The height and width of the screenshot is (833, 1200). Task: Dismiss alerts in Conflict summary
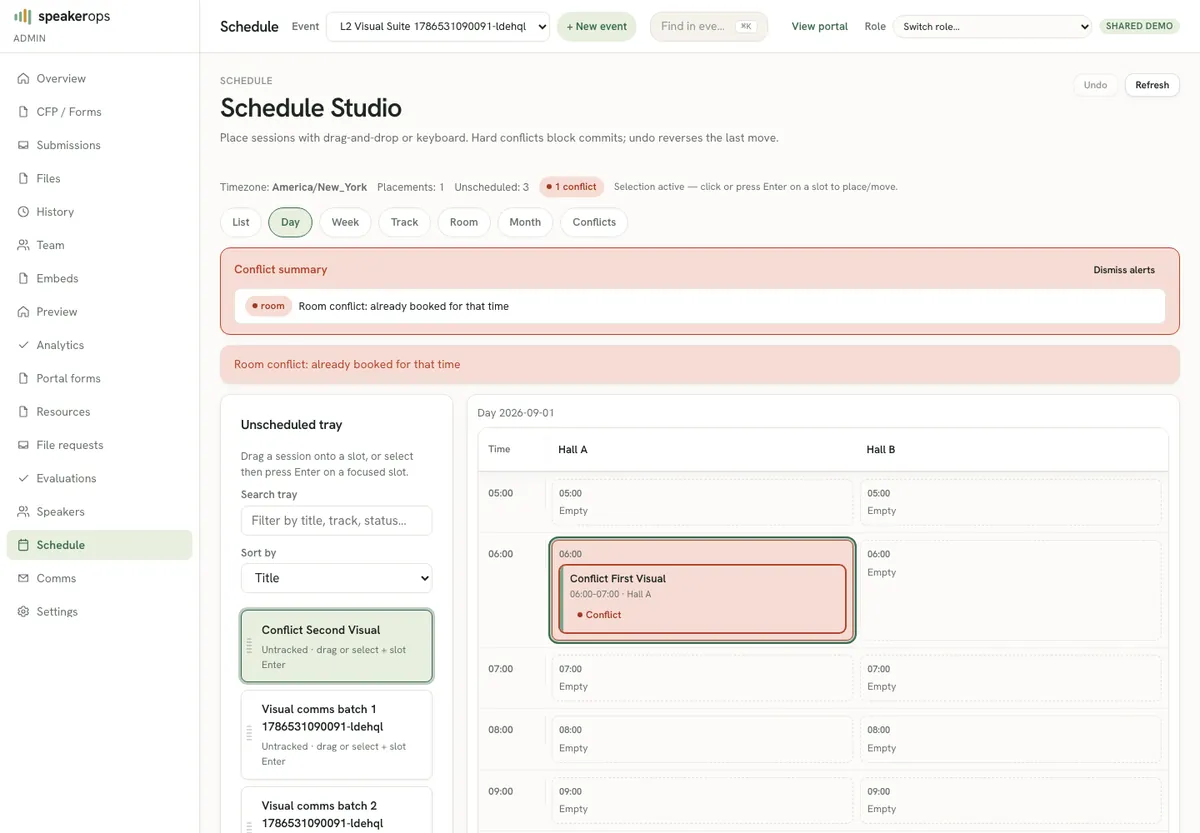coord(1124,270)
